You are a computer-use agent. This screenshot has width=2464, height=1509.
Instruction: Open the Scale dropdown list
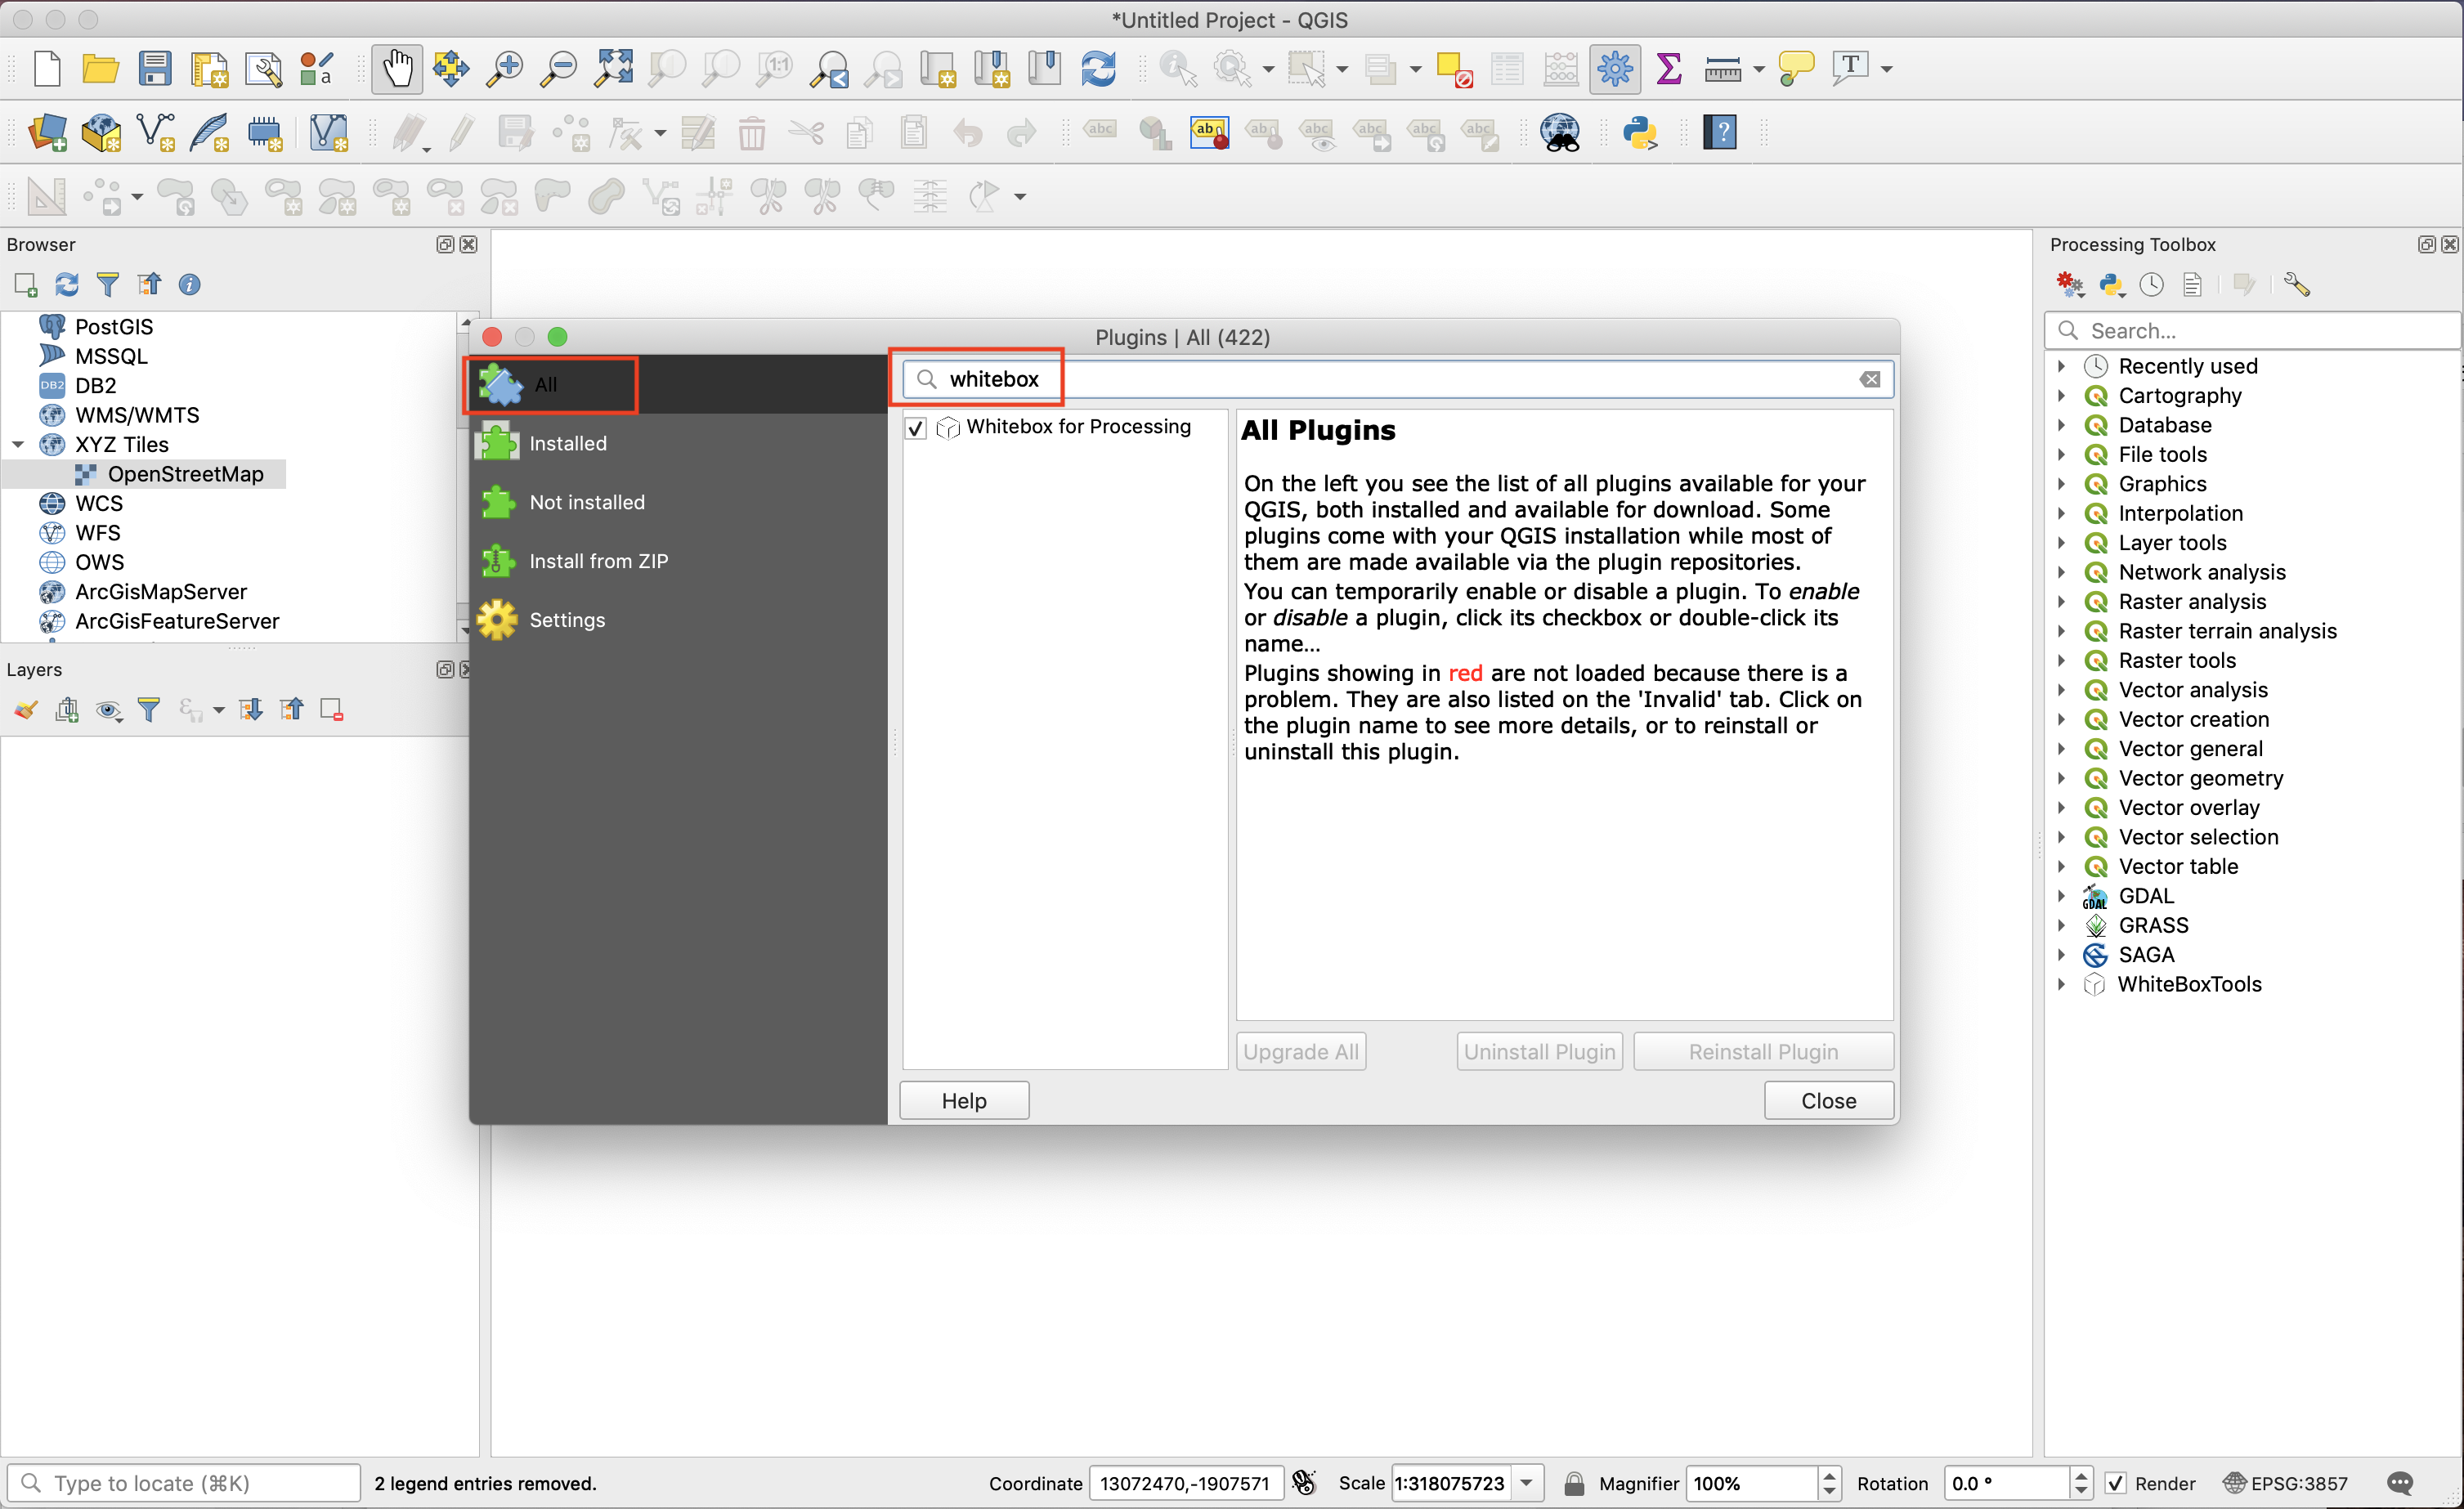[1527, 1483]
